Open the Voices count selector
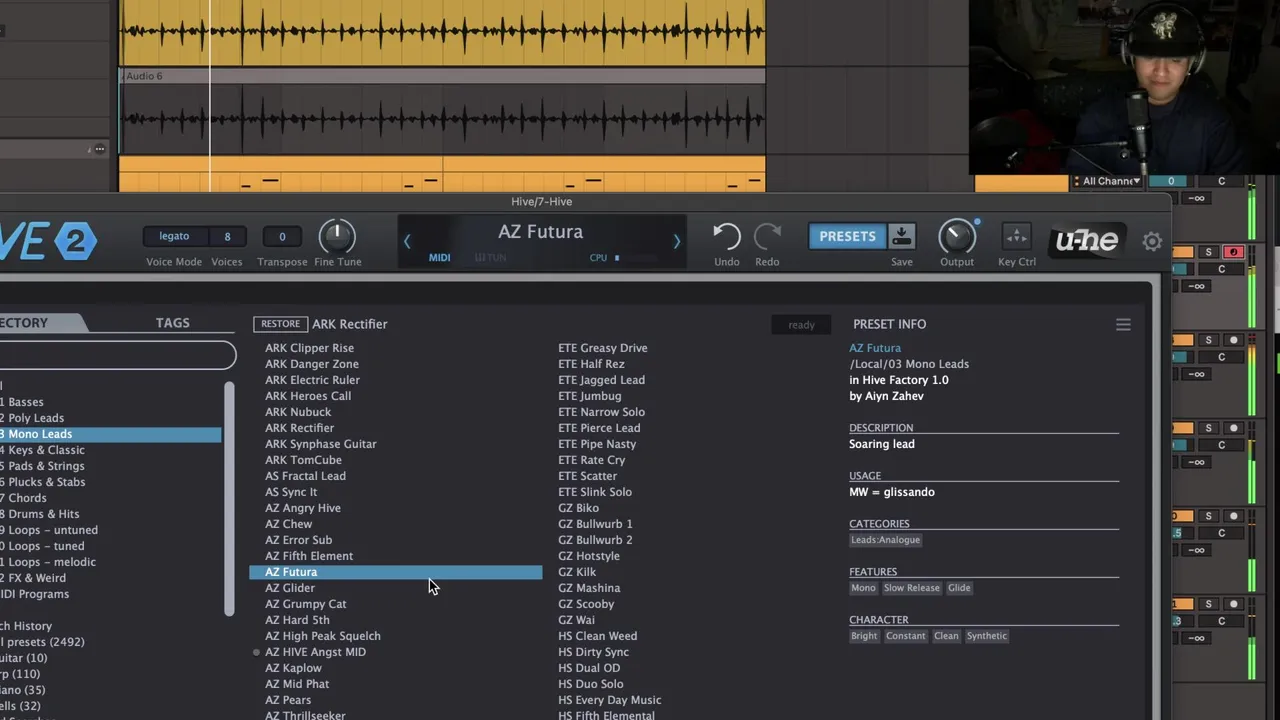This screenshot has width=1280, height=720. point(227,236)
